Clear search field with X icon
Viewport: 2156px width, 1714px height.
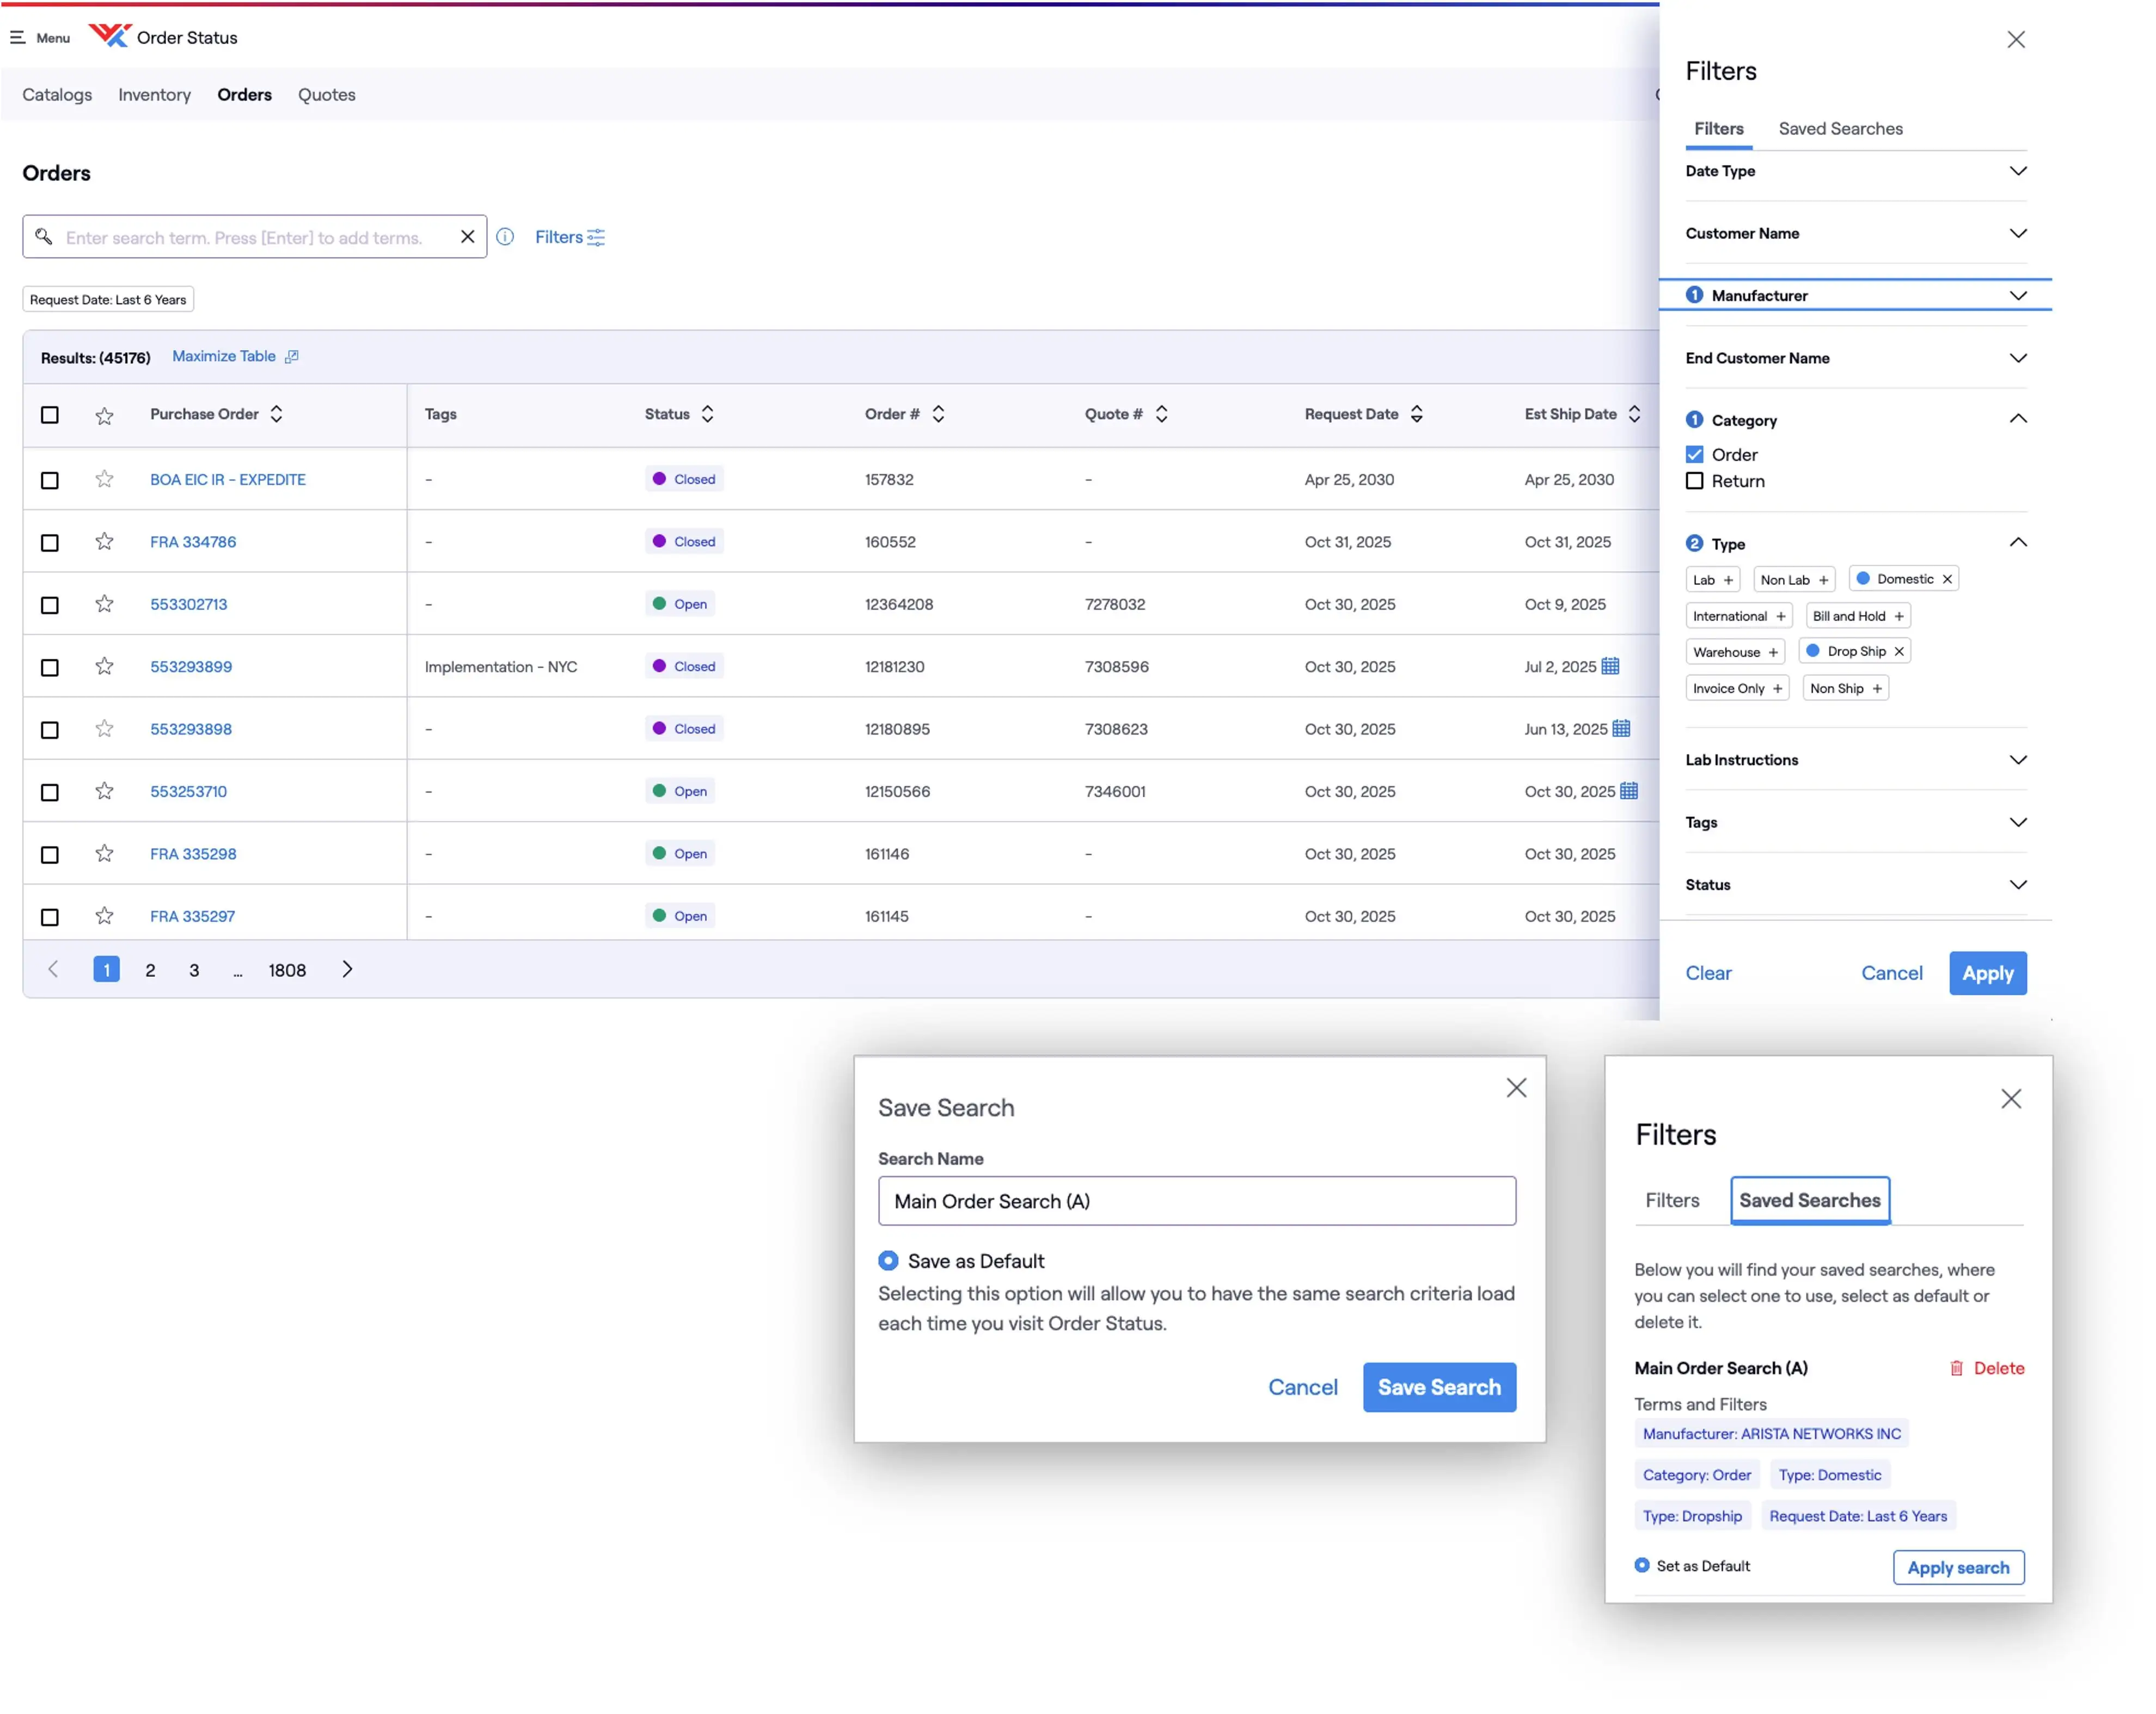click(x=467, y=237)
